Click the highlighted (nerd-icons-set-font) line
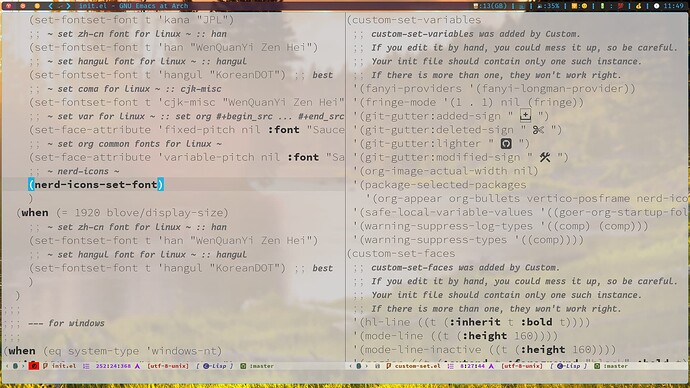The width and height of the screenshot is (690, 388). point(96,184)
